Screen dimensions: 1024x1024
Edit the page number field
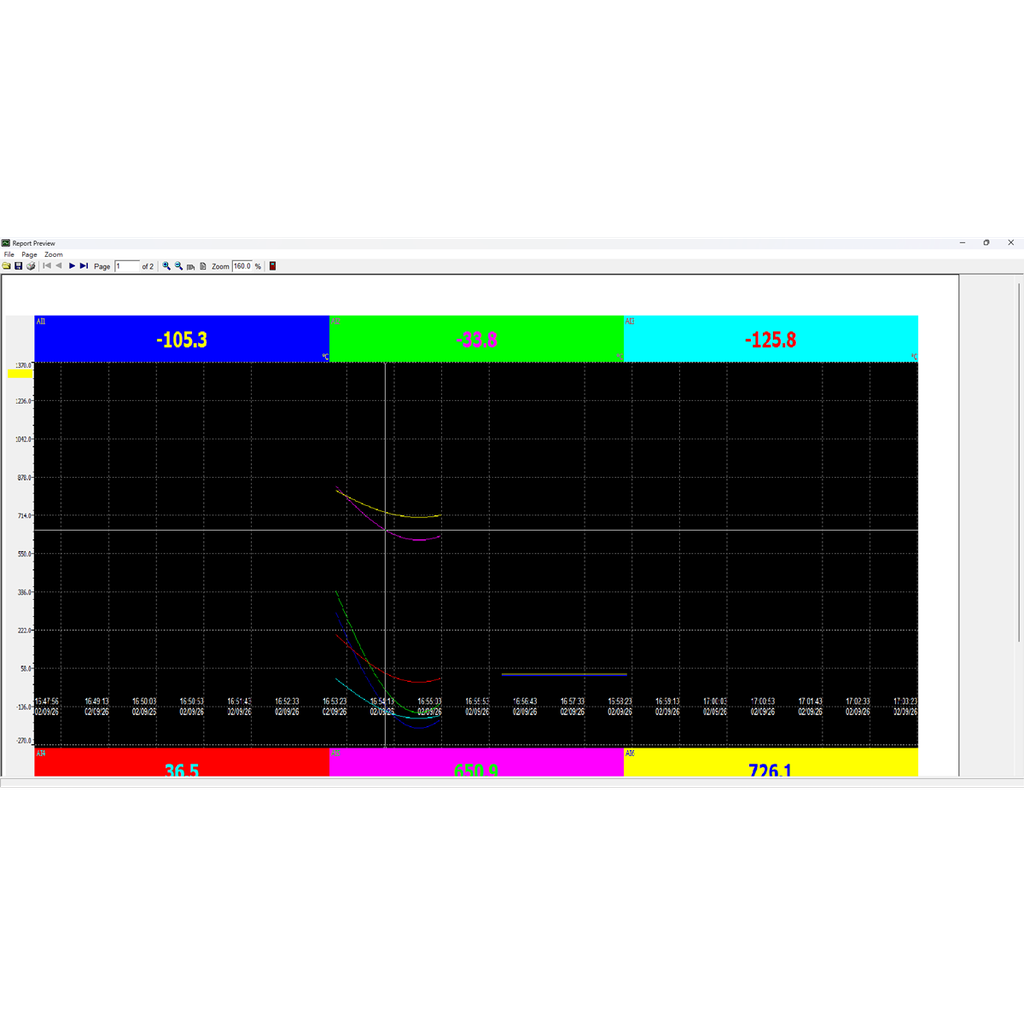point(127,266)
